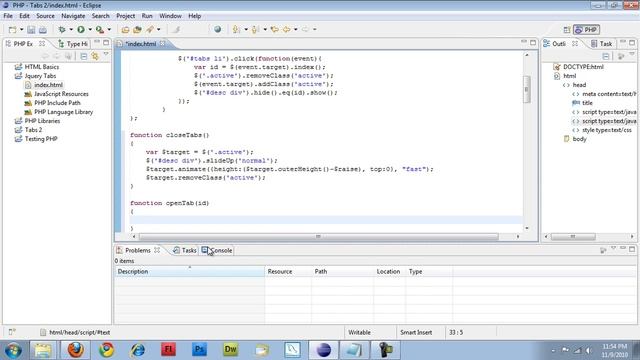Click the Previous Annotation arrow icon
Screen dimensions: 640x360
click(x=255, y=29)
